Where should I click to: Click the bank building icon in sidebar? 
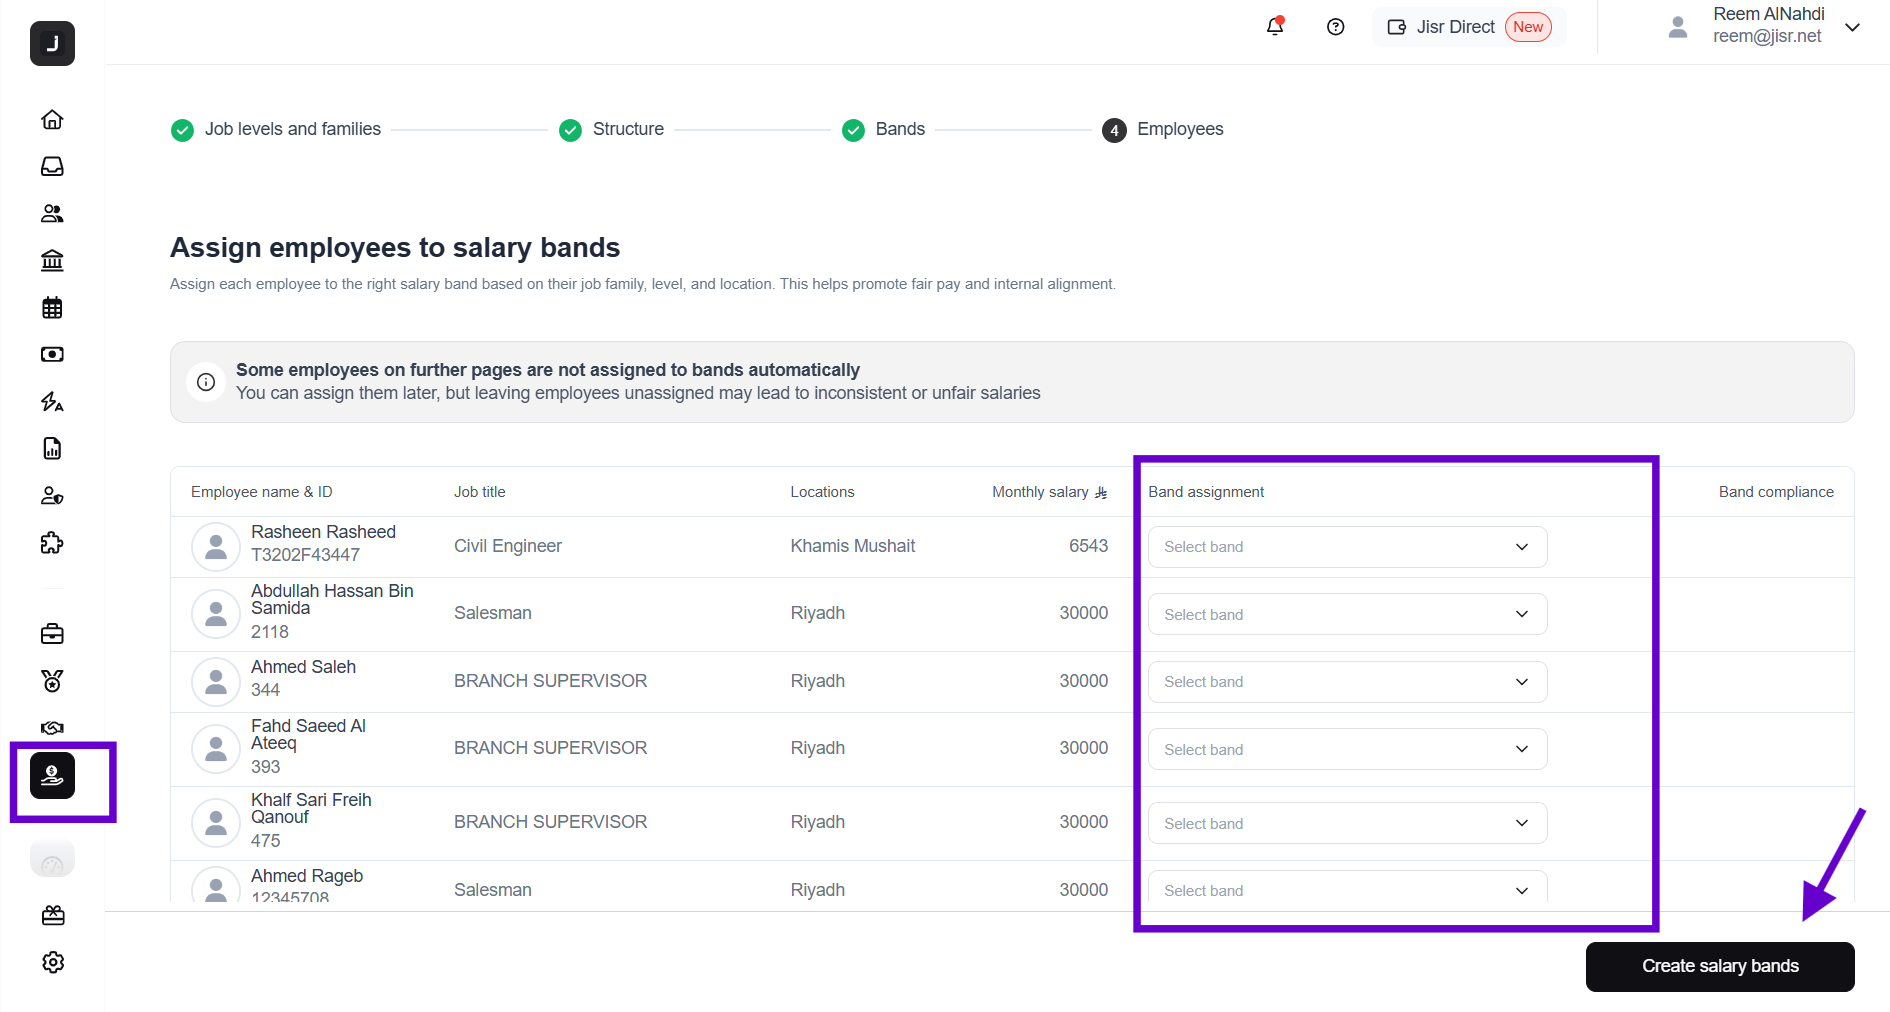tap(52, 260)
